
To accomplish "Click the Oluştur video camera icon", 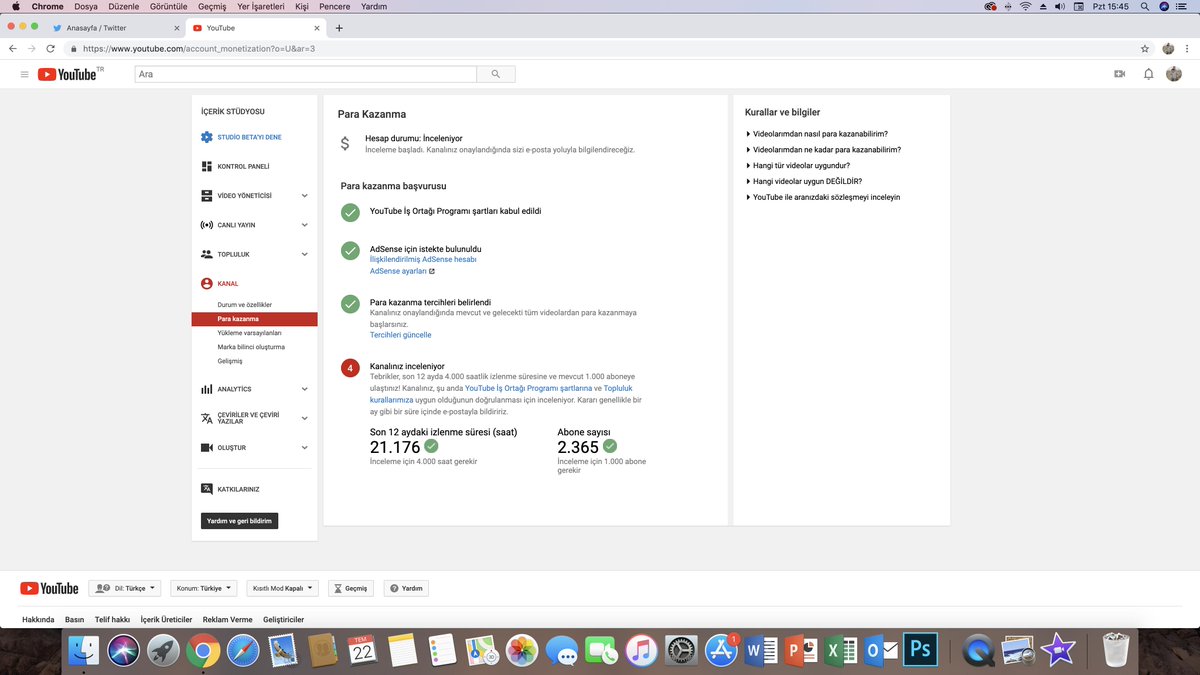I will coord(207,447).
